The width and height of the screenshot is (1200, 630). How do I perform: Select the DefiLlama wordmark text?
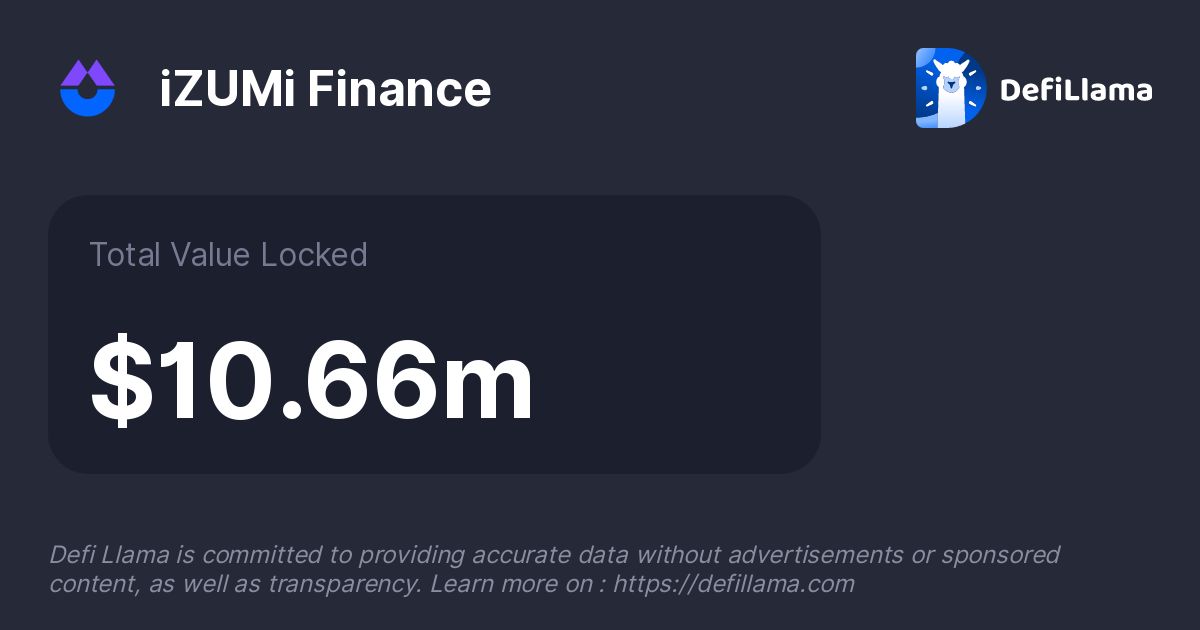click(1076, 90)
